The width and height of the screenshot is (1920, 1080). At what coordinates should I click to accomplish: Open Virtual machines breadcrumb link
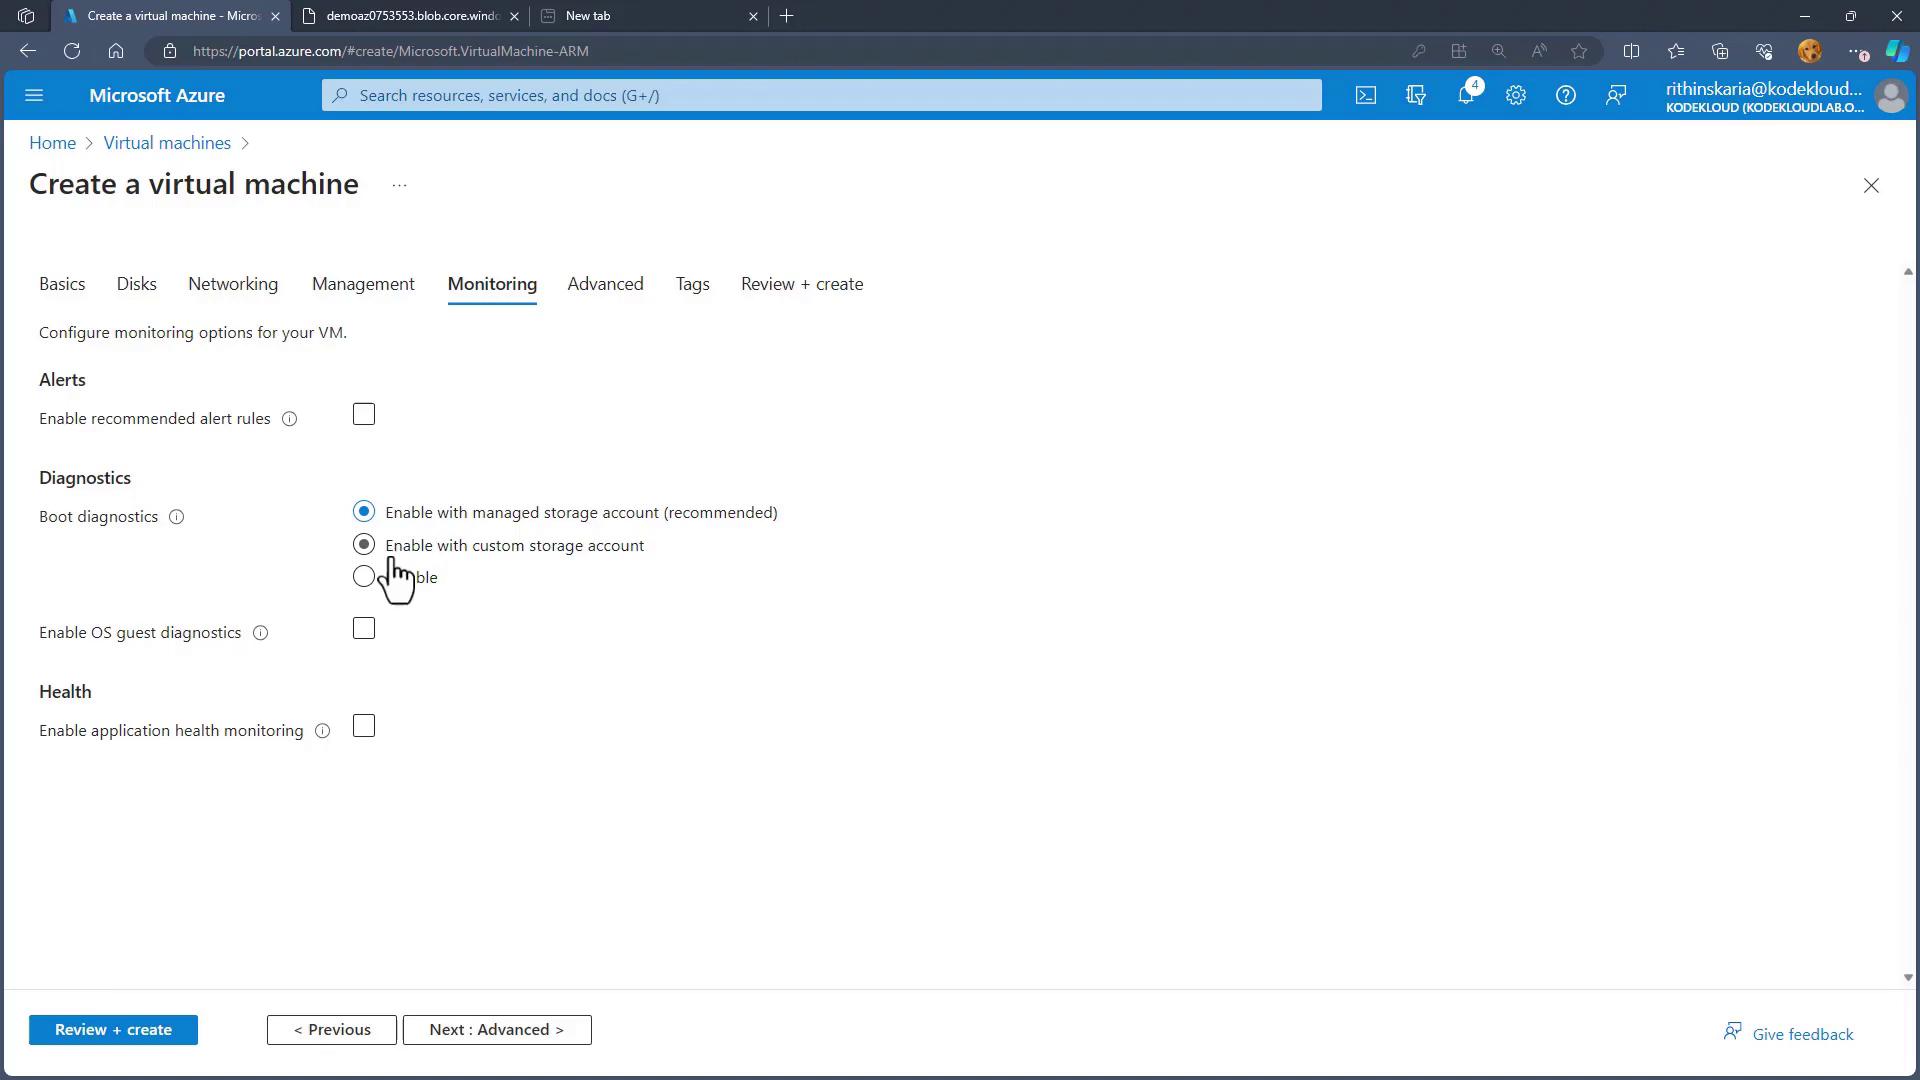pos(167,143)
